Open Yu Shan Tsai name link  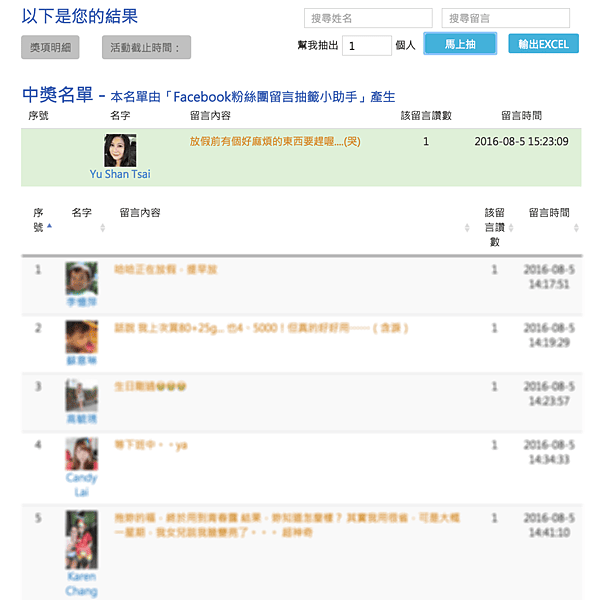(x=120, y=173)
